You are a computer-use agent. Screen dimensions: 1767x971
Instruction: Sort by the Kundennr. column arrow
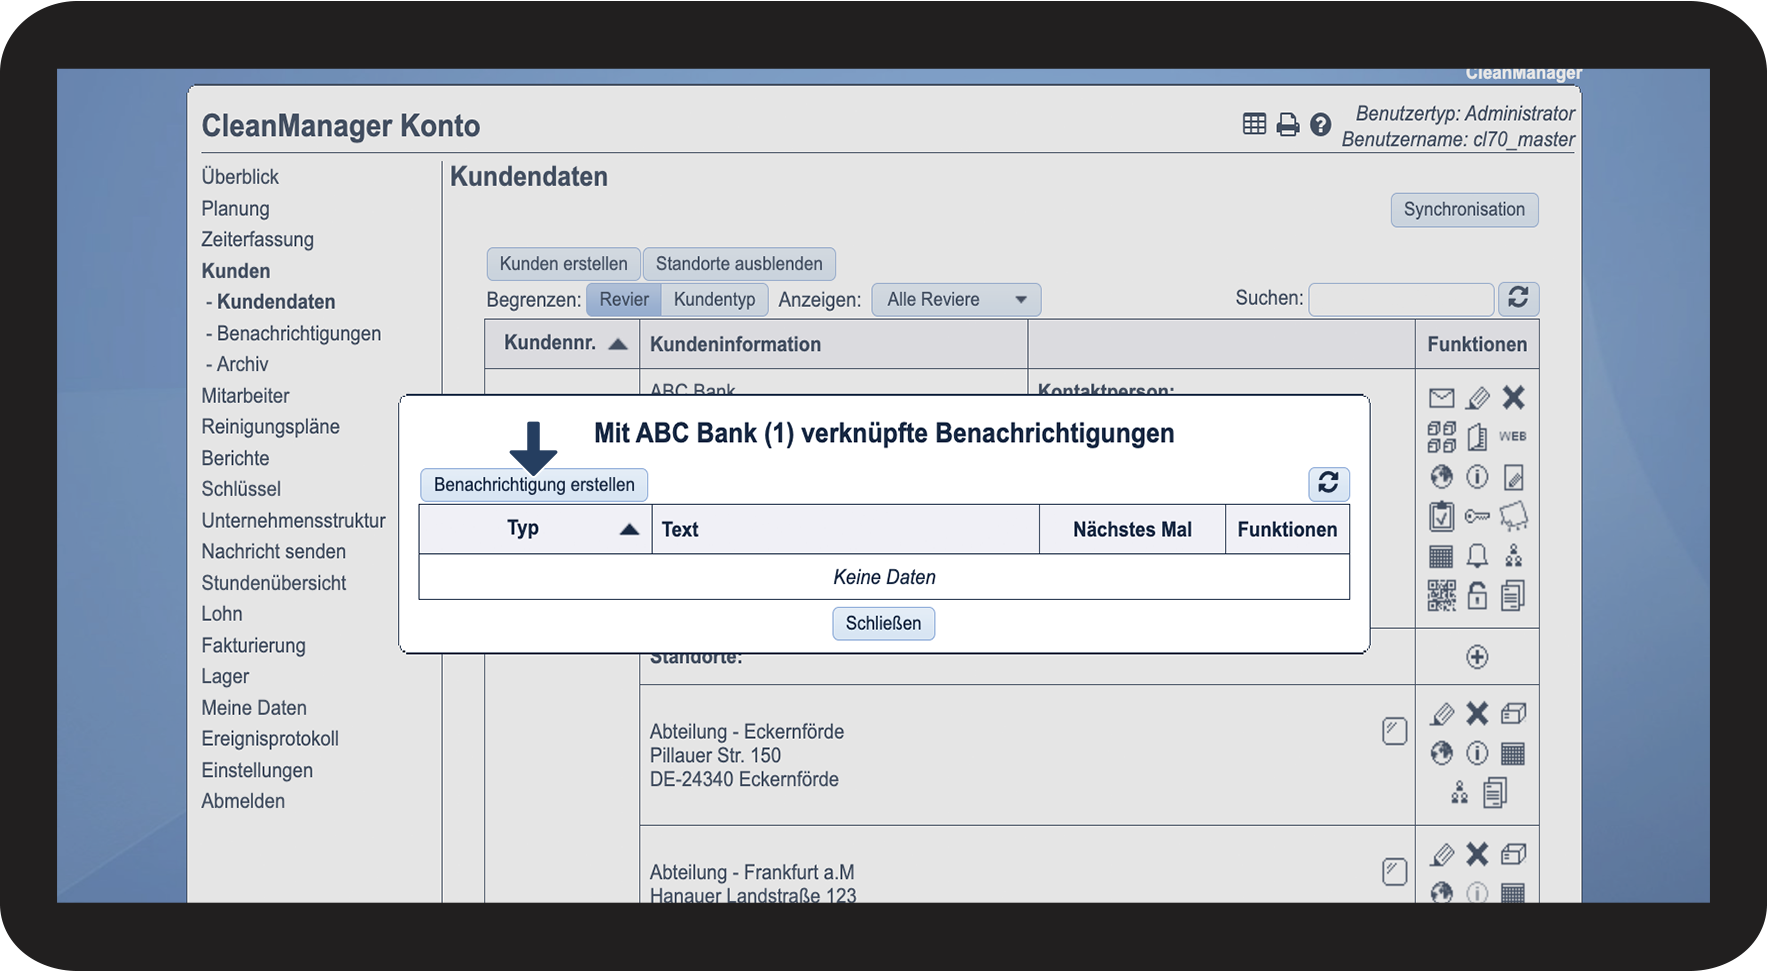click(x=618, y=344)
